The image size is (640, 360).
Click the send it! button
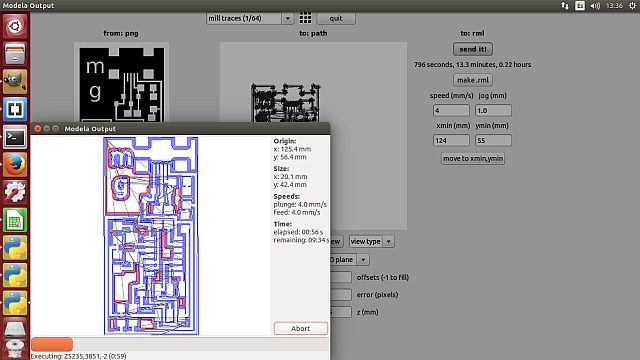473,49
